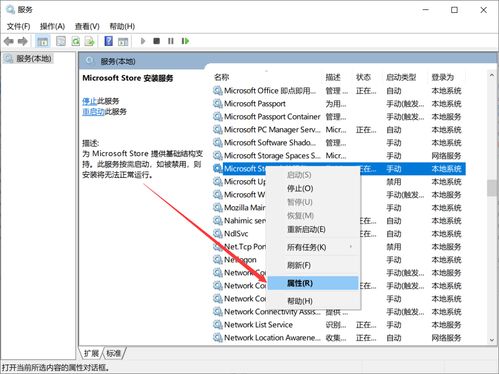Viewport: 499px width, 374px height.
Task: Click gear icon of Microsoft Passport row
Action: click(218, 104)
